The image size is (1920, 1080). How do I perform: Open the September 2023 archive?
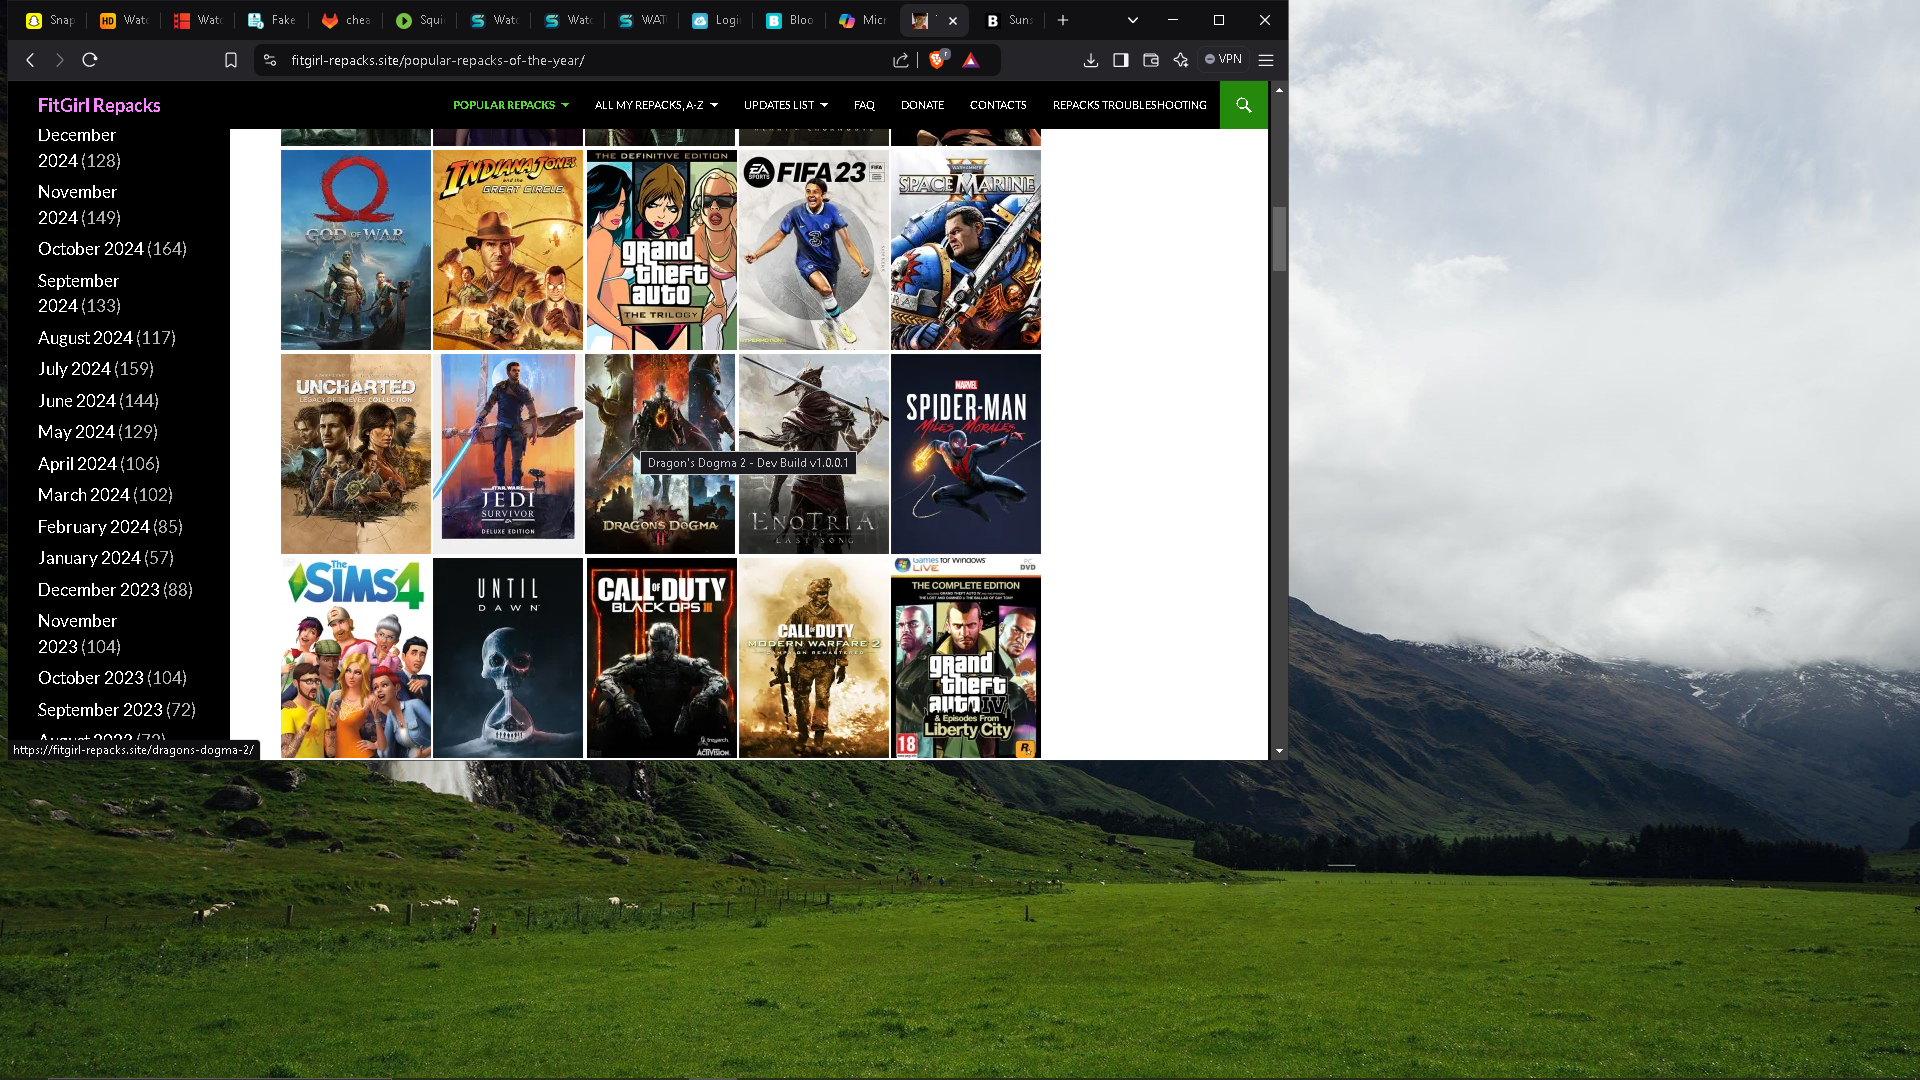pyautogui.click(x=100, y=710)
